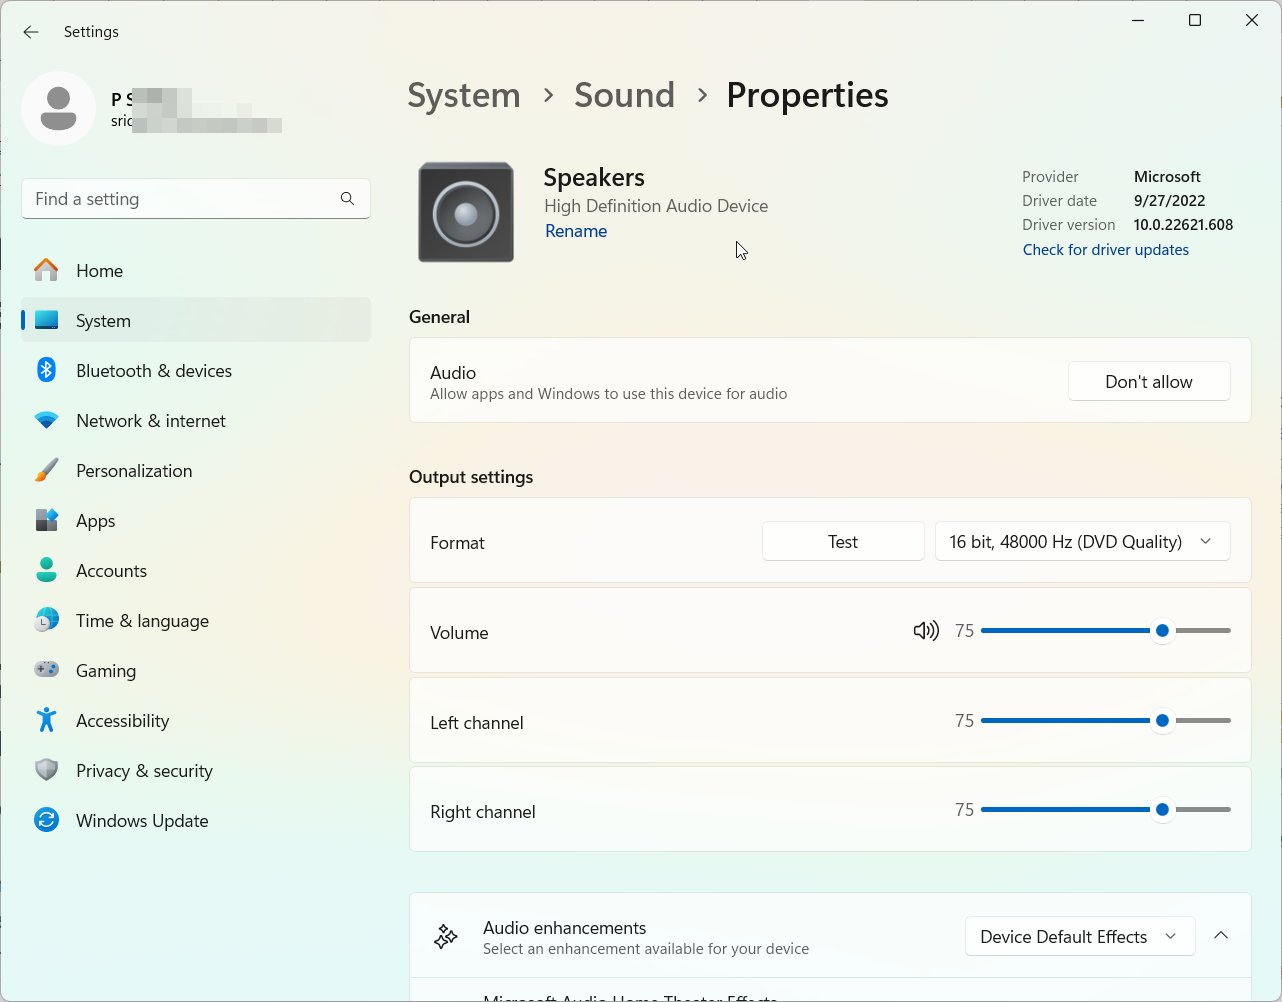The image size is (1282, 1002).
Task: Open the audio Format dropdown
Action: (1082, 541)
